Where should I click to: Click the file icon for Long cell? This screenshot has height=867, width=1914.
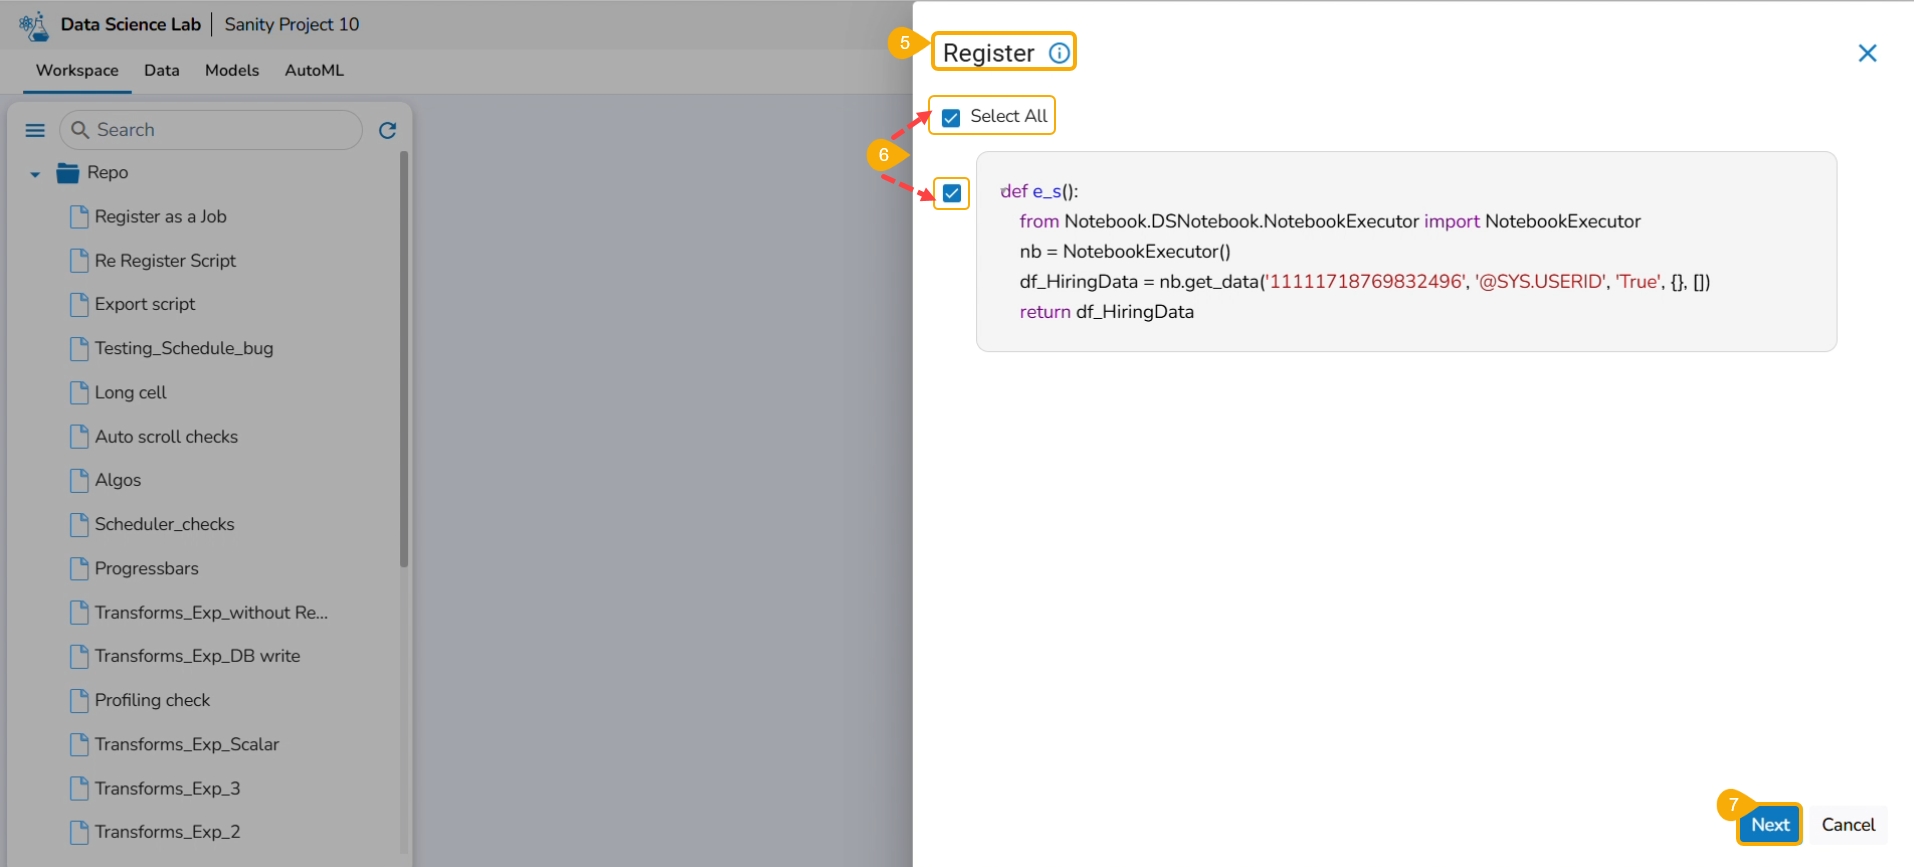click(x=79, y=393)
